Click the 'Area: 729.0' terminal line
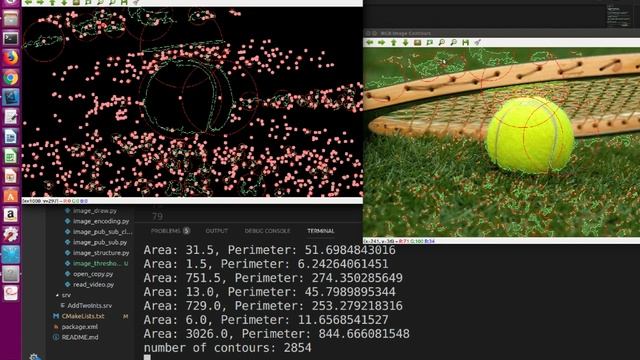Viewport: 640px width, 360px height. coord(273,306)
